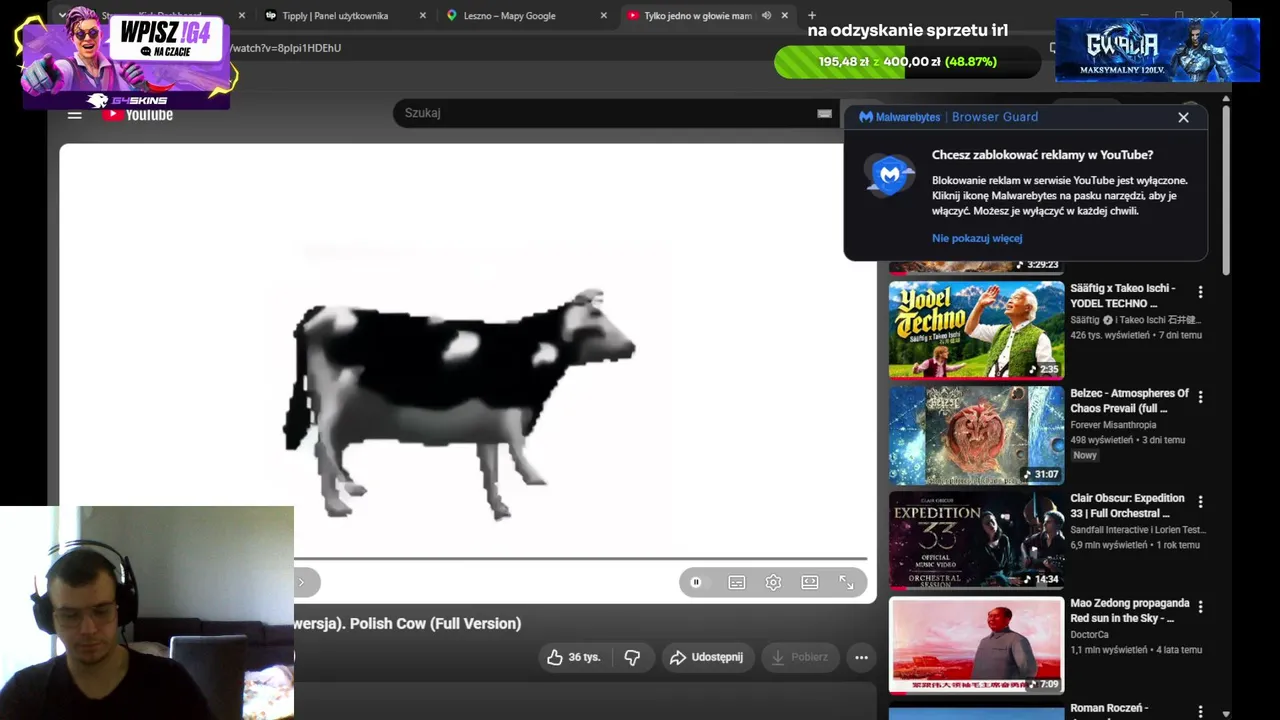The width and height of the screenshot is (1280, 720).
Task: Click 'Nie pokazuj więcej' link
Action: click(x=977, y=238)
